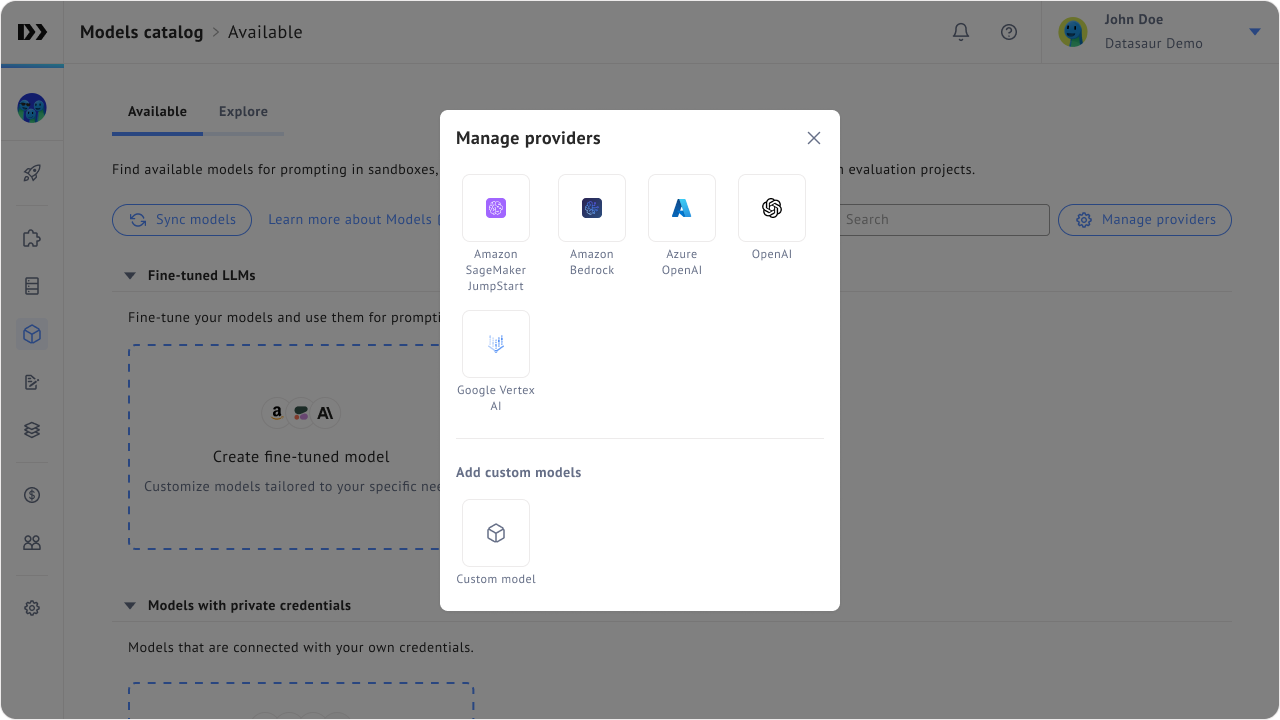Collapse the Fine-tuned LLMs section
The height and width of the screenshot is (720, 1280).
click(x=130, y=276)
